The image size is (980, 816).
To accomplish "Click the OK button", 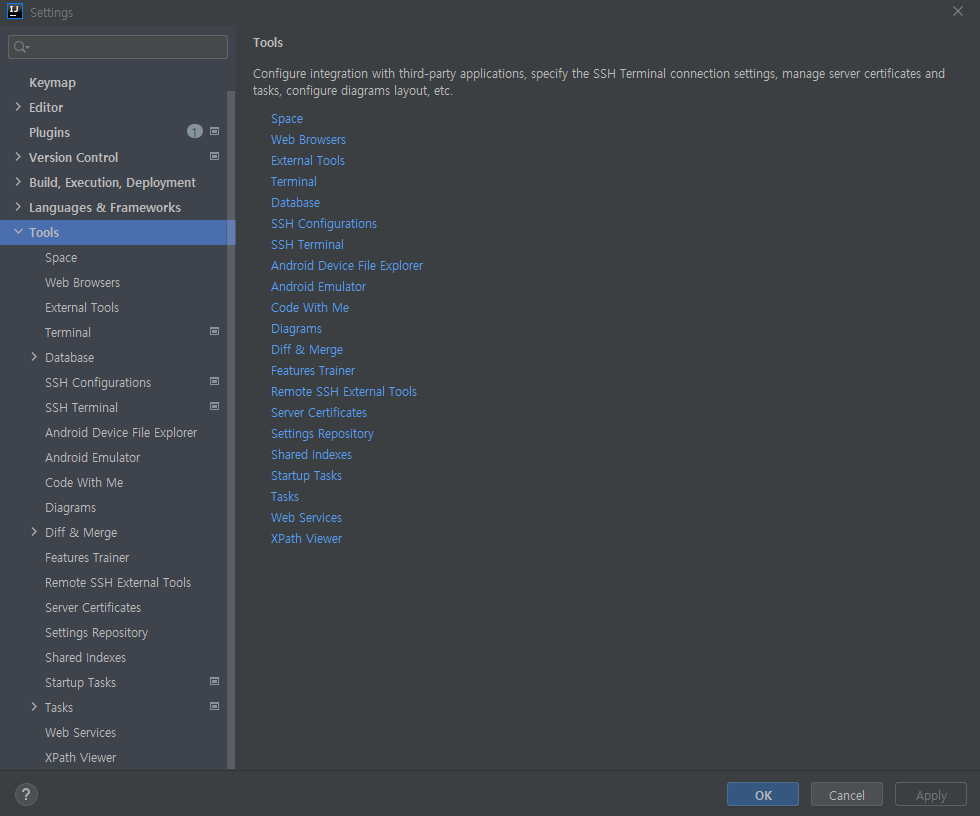I will 762,795.
